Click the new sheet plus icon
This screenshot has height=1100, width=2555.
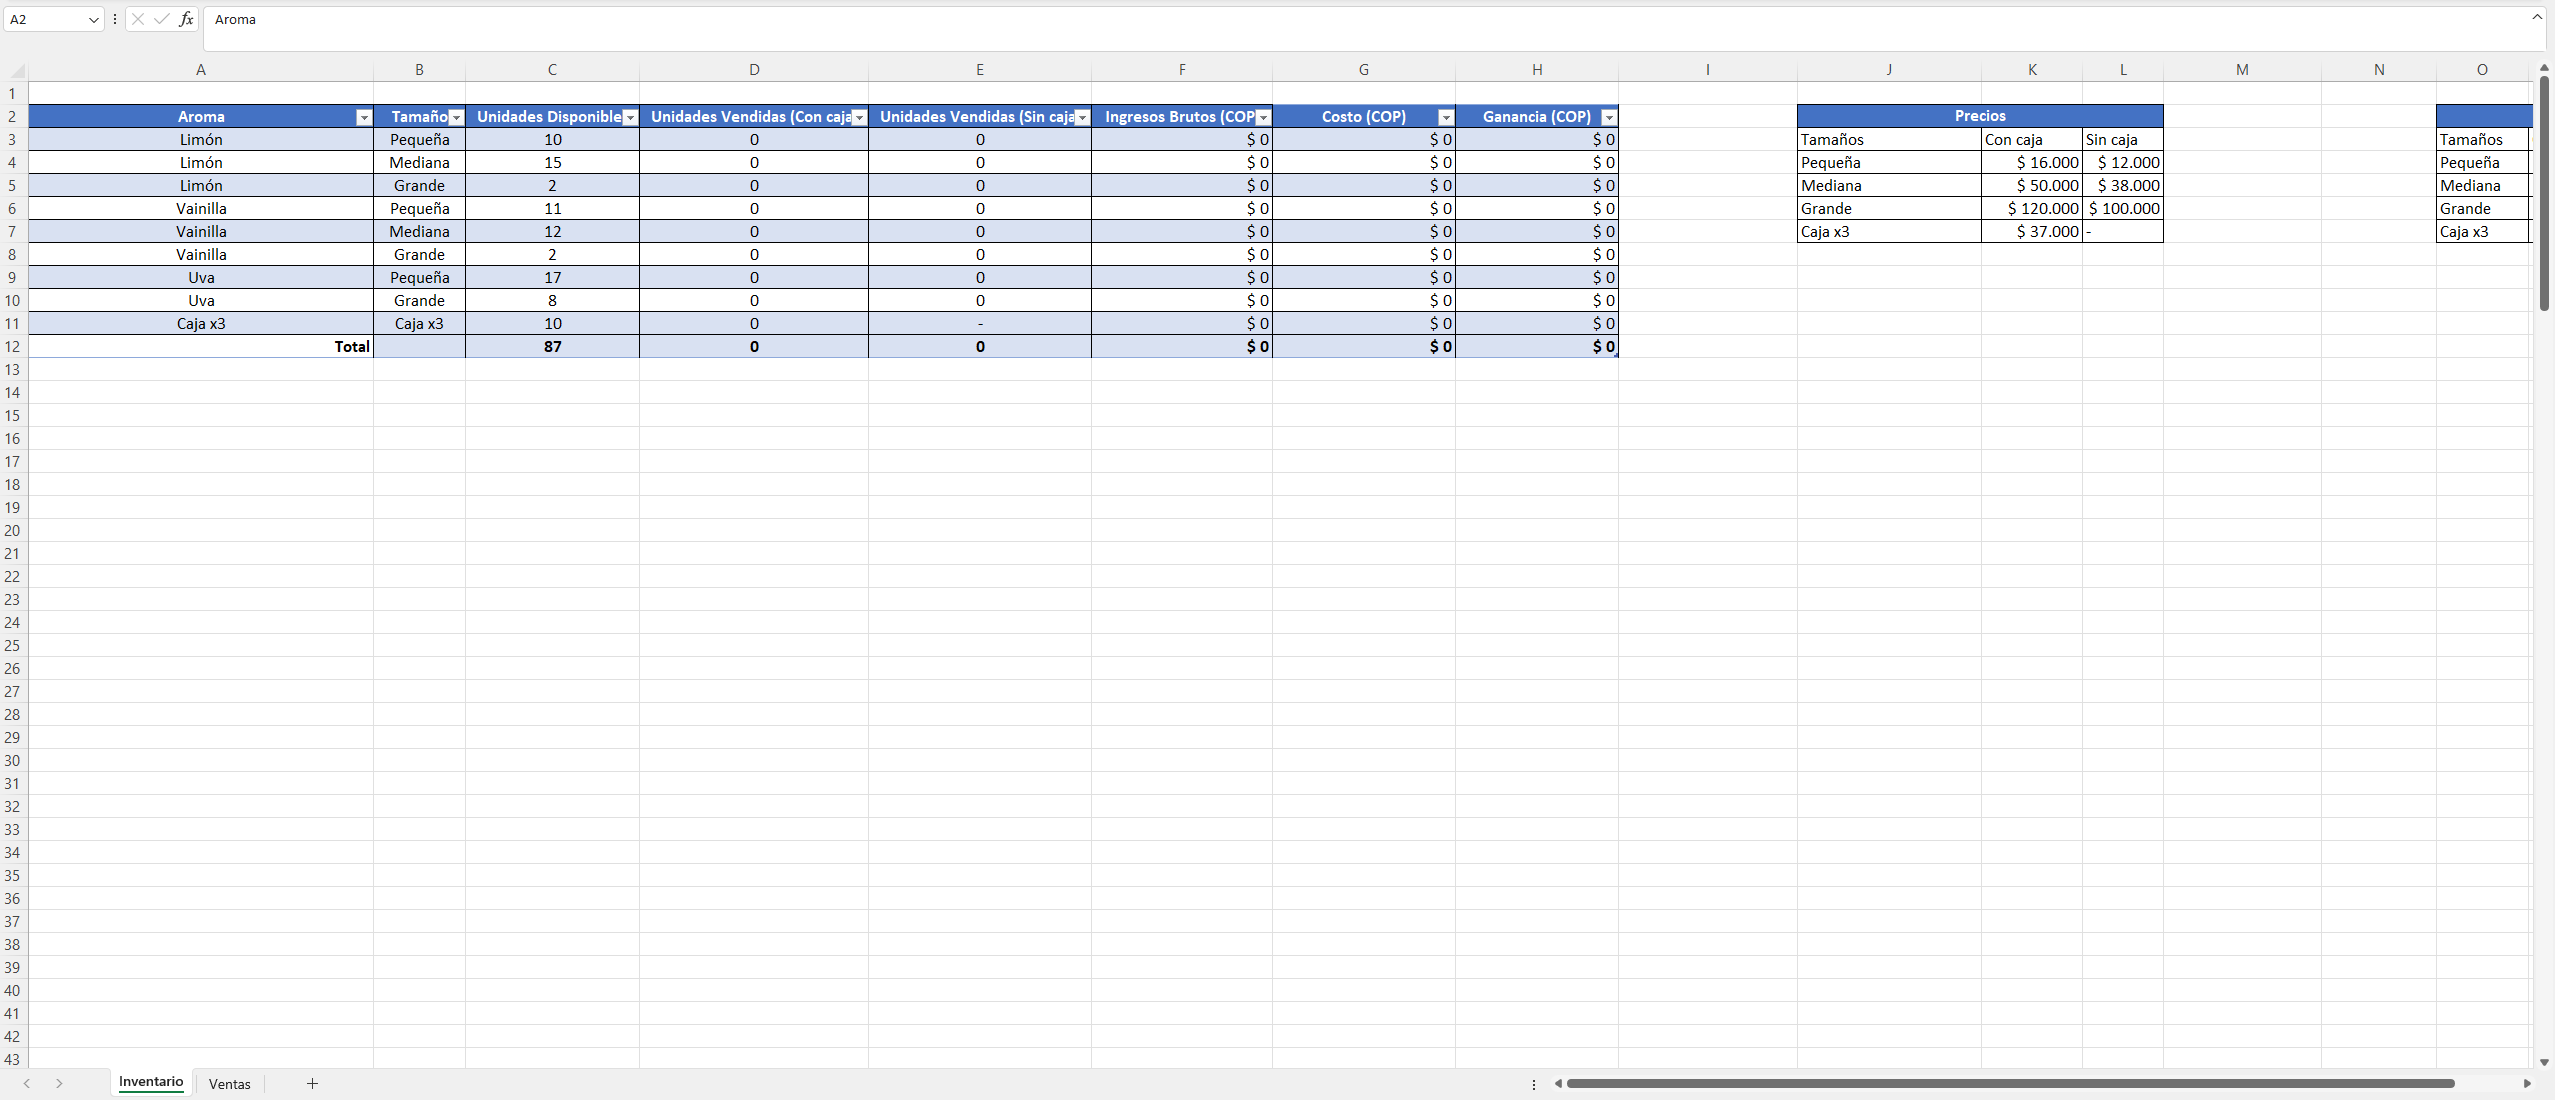point(312,1084)
